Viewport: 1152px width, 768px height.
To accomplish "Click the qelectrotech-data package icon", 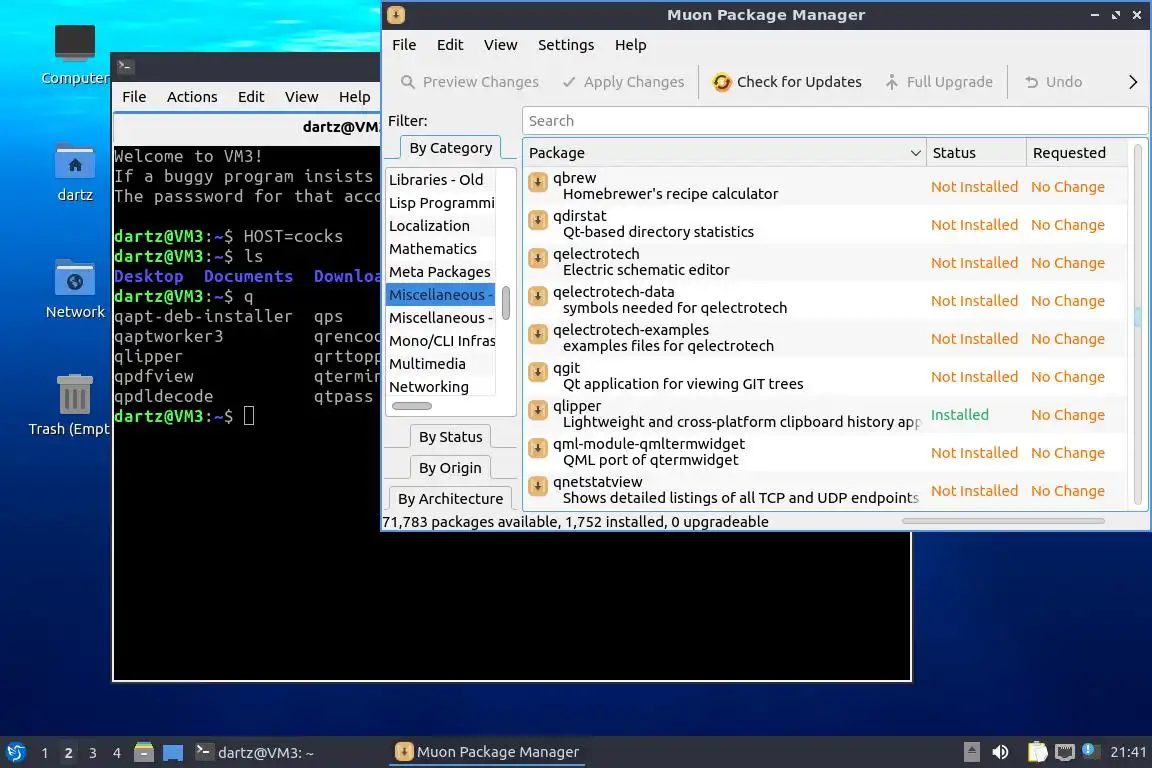I will (538, 296).
